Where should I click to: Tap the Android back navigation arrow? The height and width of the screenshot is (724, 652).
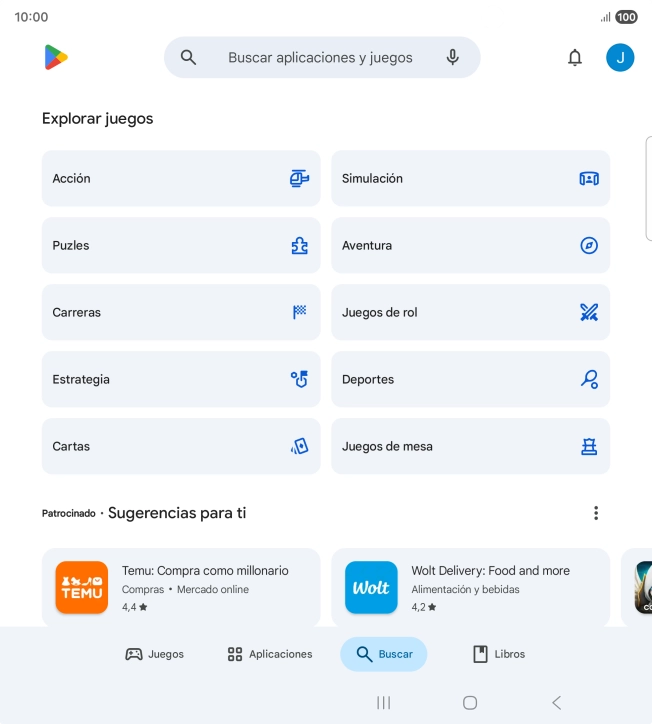pos(557,703)
